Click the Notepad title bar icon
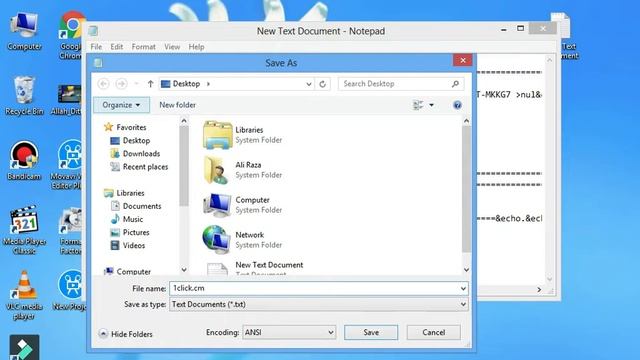The height and width of the screenshot is (360, 640). (x=93, y=31)
